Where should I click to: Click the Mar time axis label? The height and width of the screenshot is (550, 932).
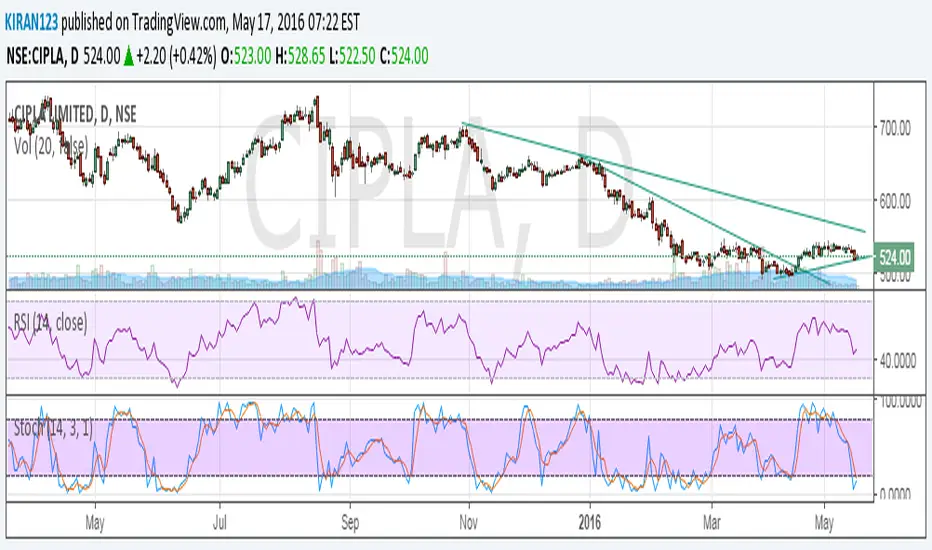[711, 522]
